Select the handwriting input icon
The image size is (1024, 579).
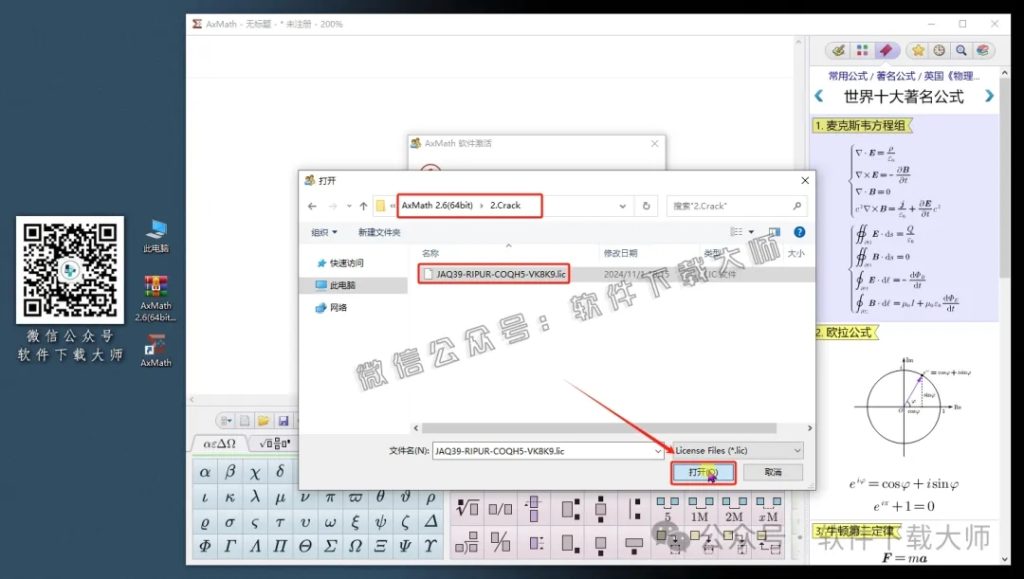pos(838,50)
